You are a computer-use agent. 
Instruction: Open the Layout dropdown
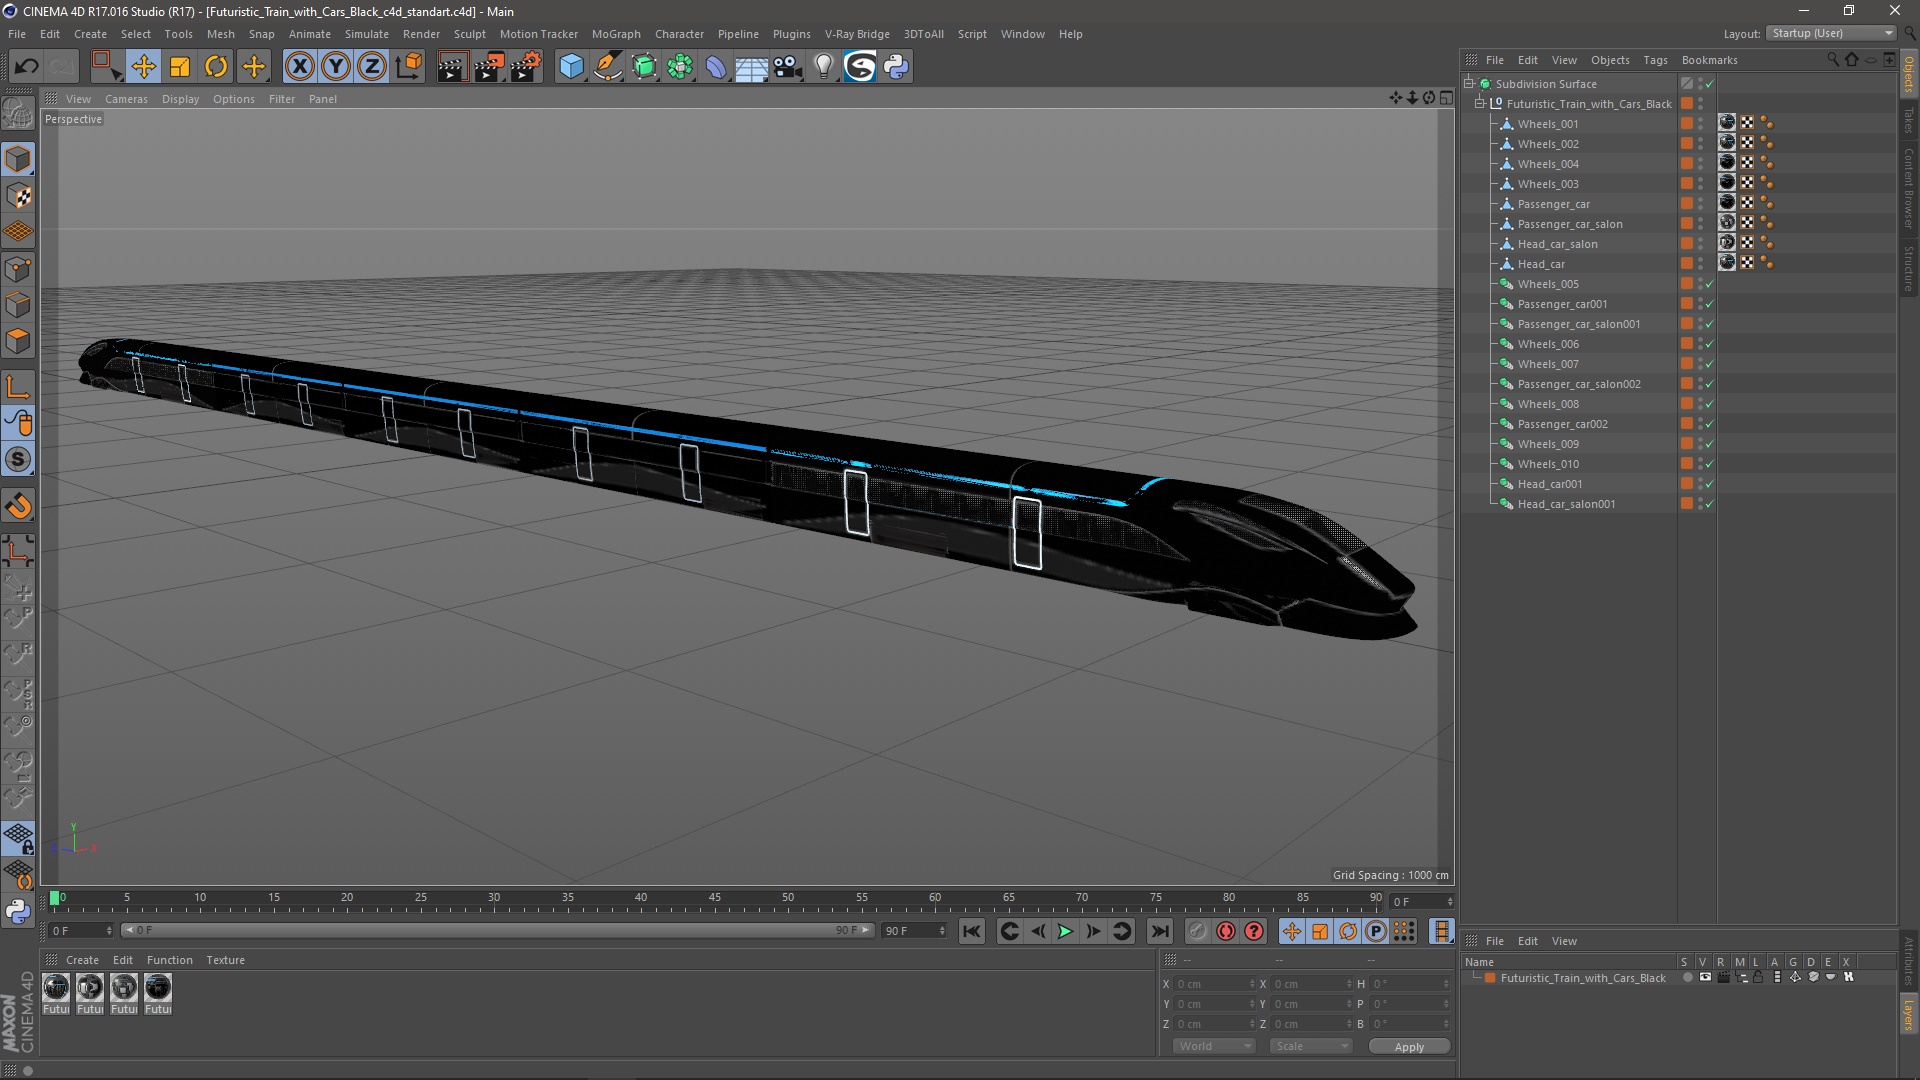[x=1832, y=33]
